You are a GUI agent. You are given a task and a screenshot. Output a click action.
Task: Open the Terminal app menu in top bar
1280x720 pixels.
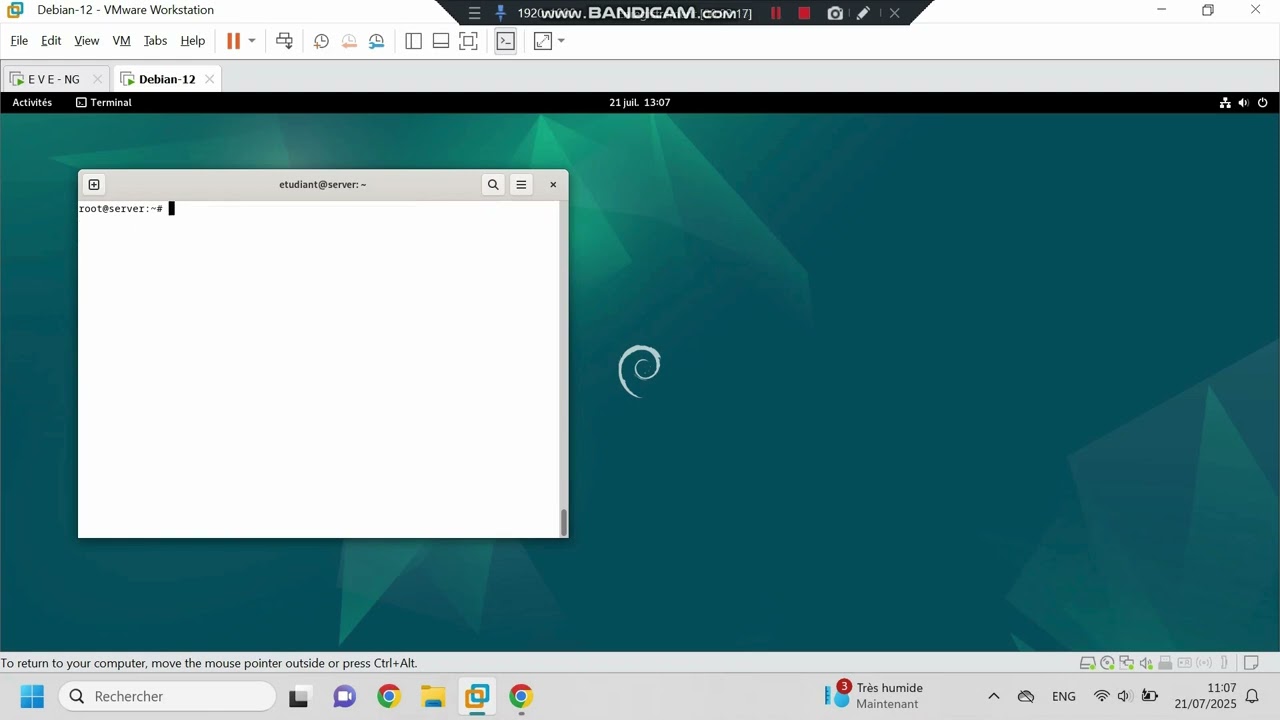pyautogui.click(x=104, y=102)
